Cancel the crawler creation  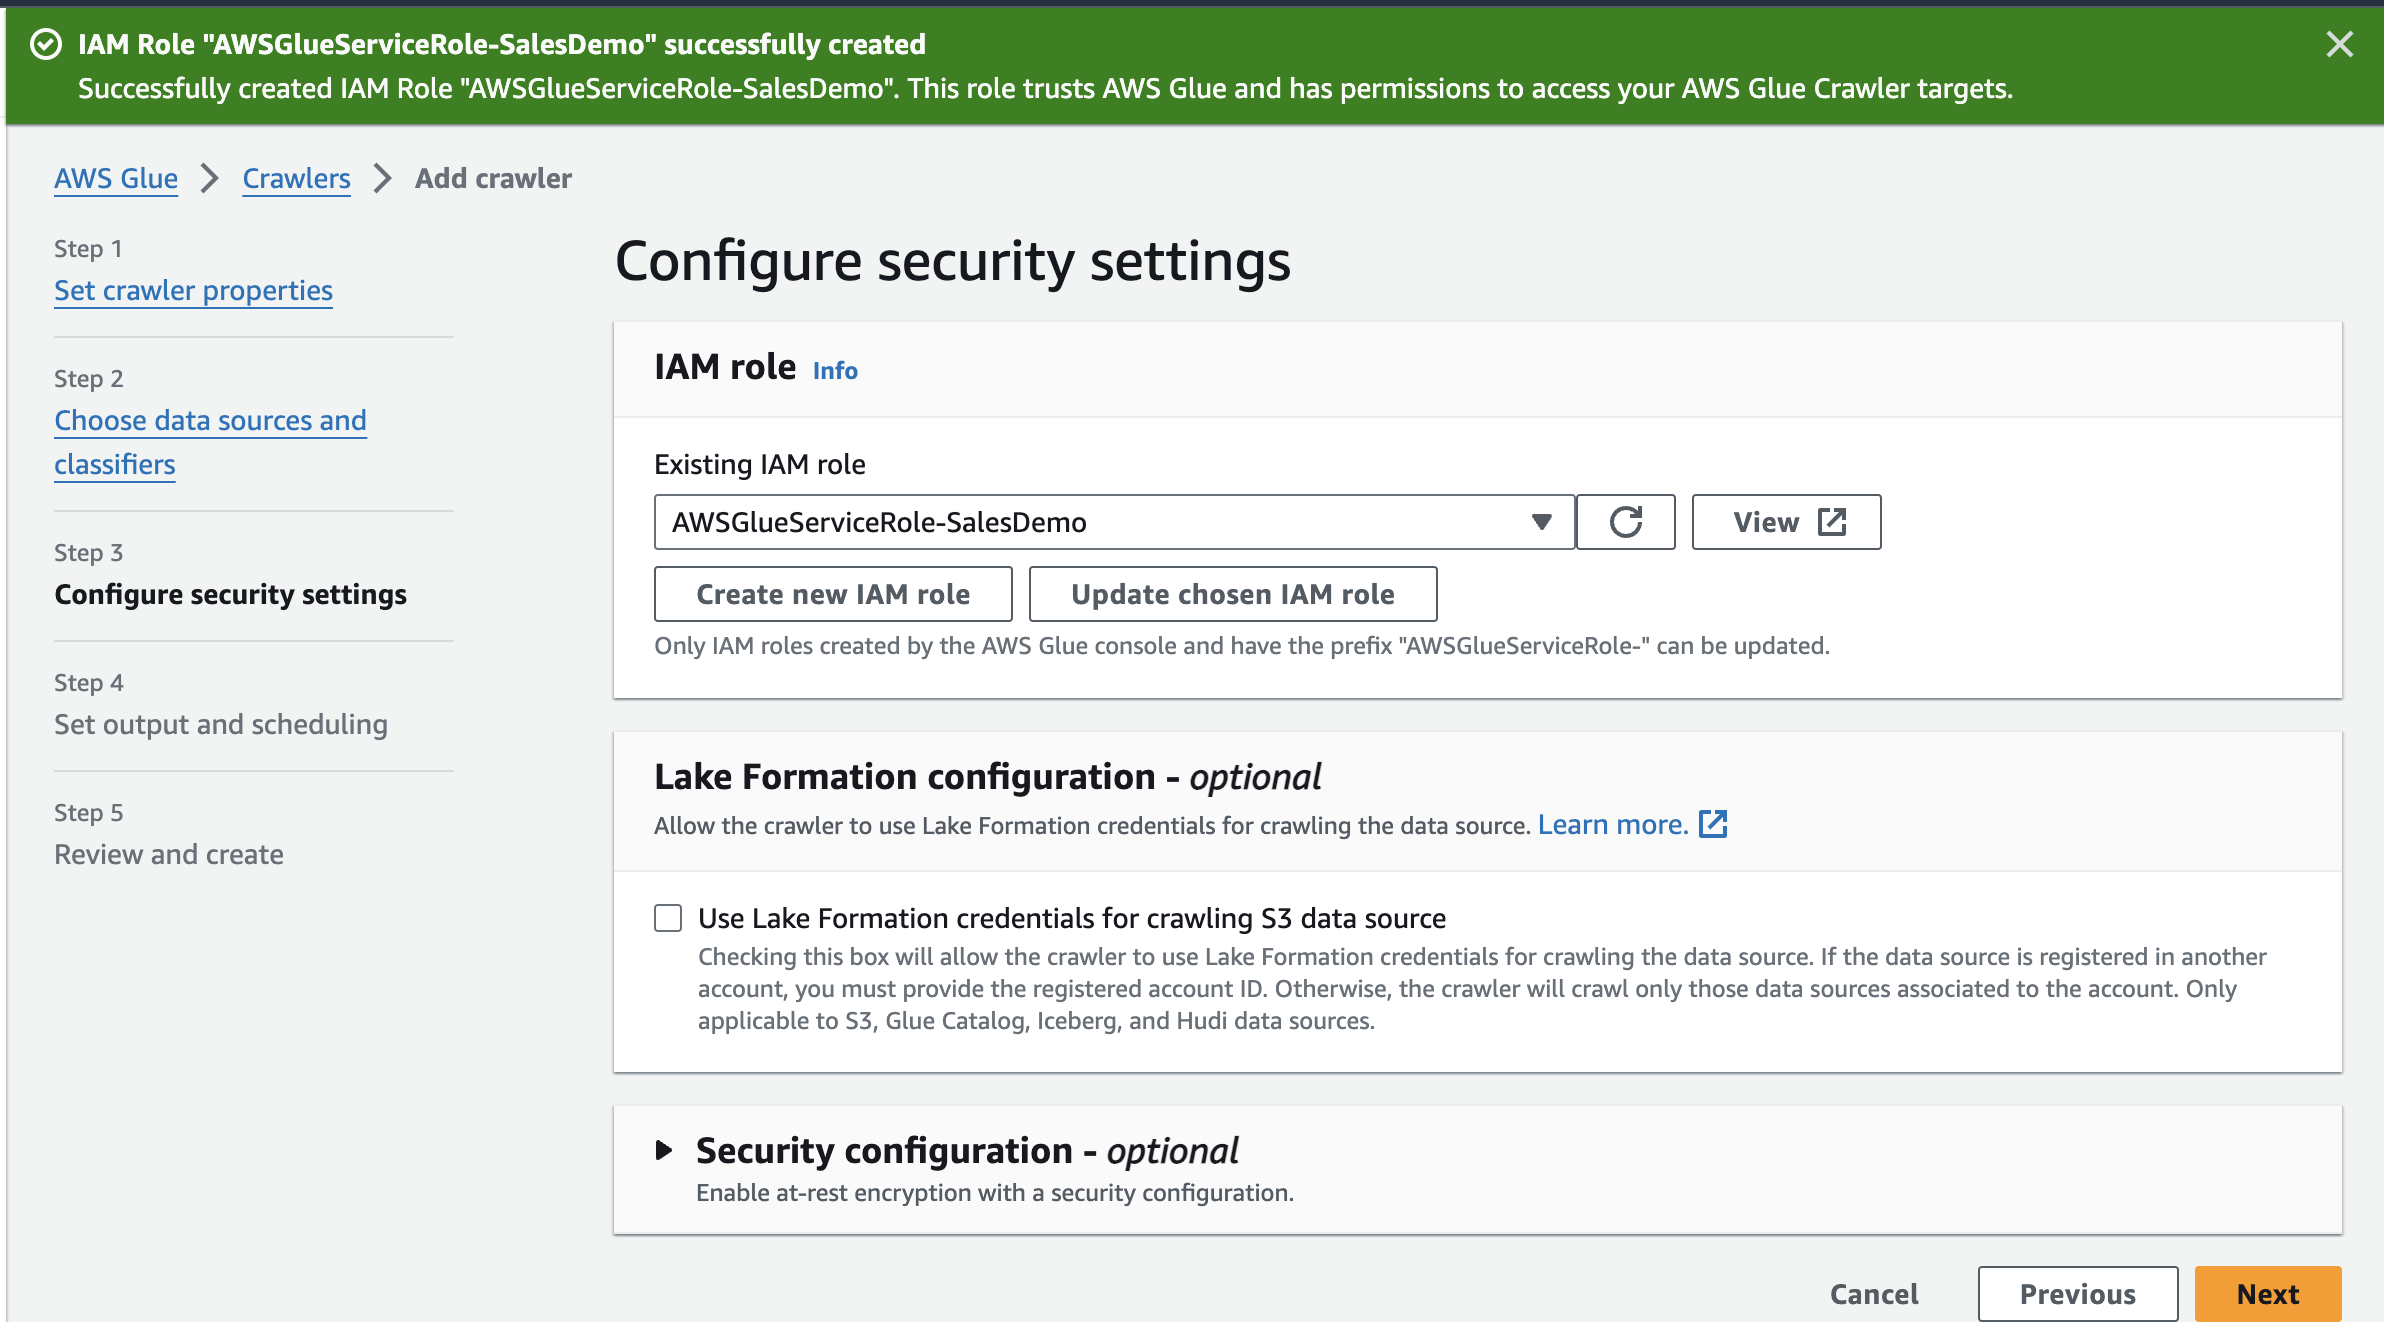(x=1873, y=1294)
